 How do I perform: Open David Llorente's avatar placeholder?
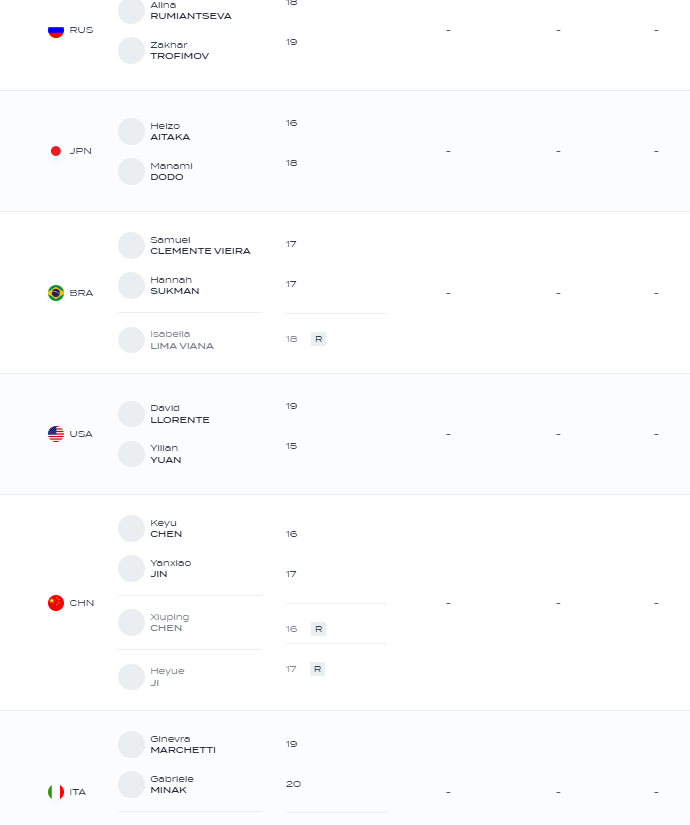pyautogui.click(x=131, y=414)
